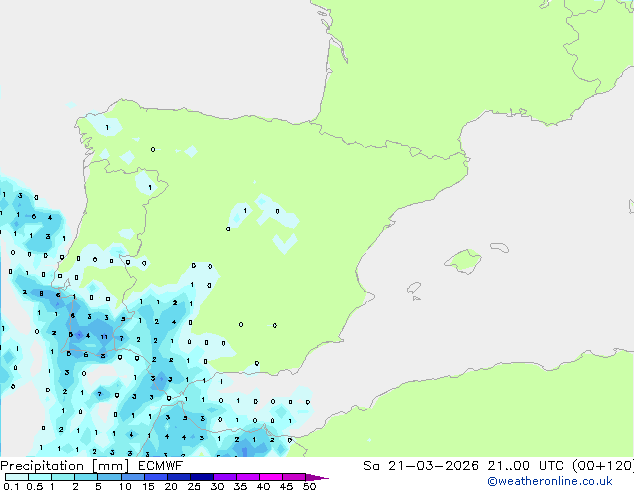Click the legend arrow tip at 50
The width and height of the screenshot is (634, 490).
317,477
